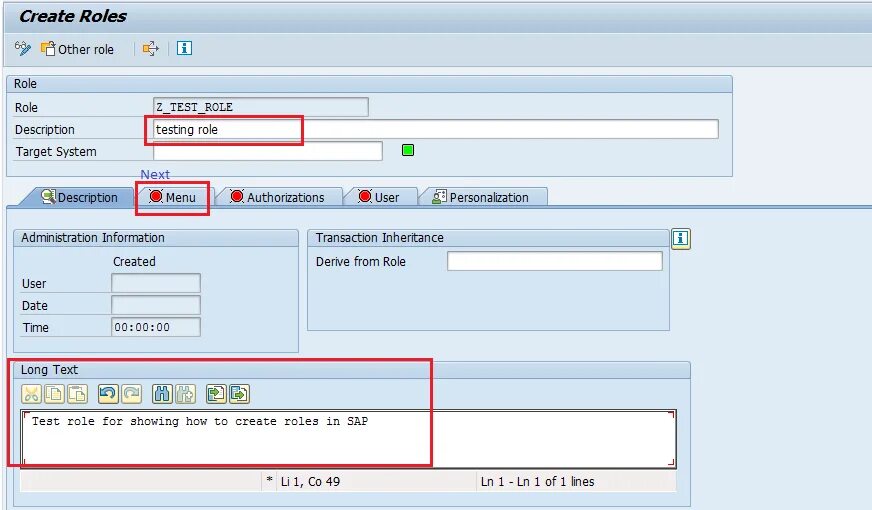The image size is (872, 510).
Task: Click the asterisk modified indicator in status bar
Action: click(269, 481)
